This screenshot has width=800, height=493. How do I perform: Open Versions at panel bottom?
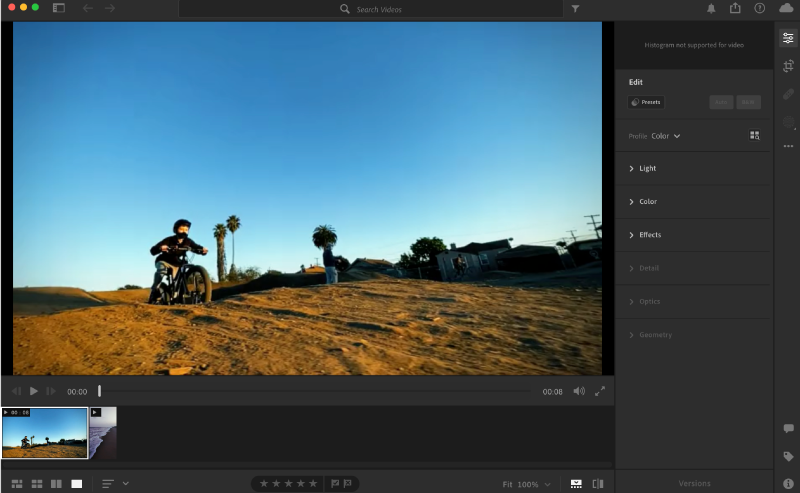coord(694,483)
